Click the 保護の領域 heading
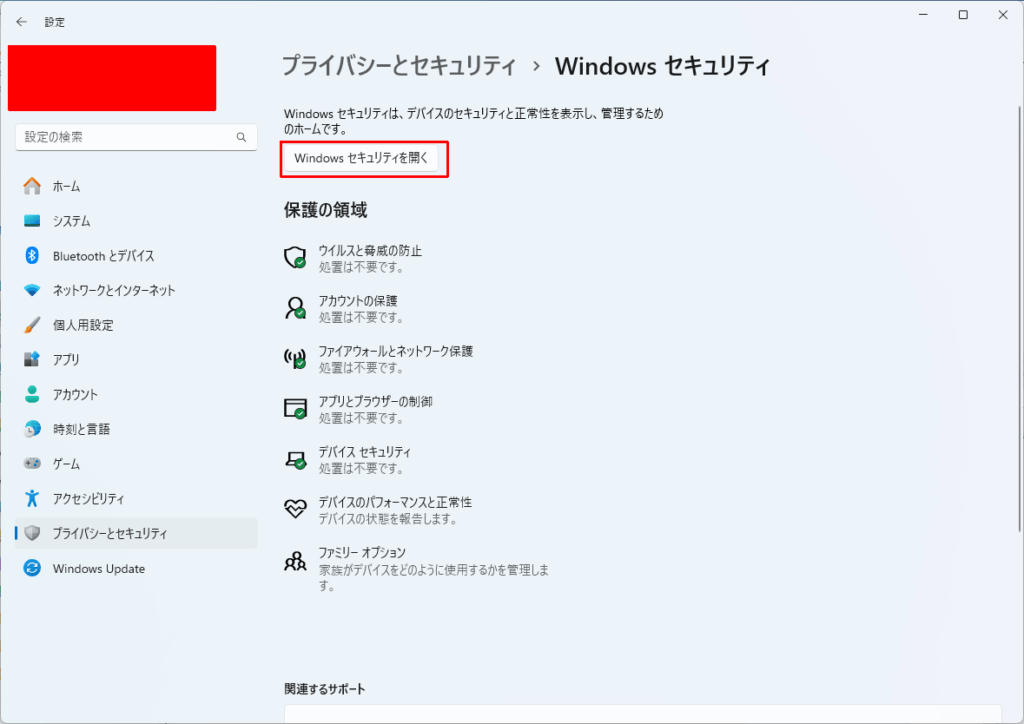The image size is (1024, 724). coord(325,210)
